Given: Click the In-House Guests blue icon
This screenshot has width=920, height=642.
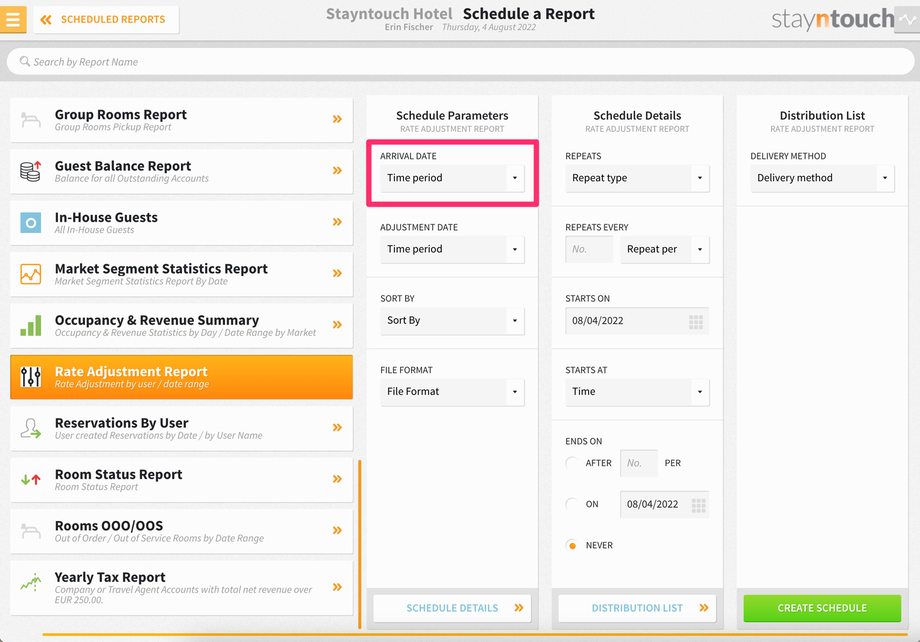Looking at the screenshot, I should tap(31, 222).
